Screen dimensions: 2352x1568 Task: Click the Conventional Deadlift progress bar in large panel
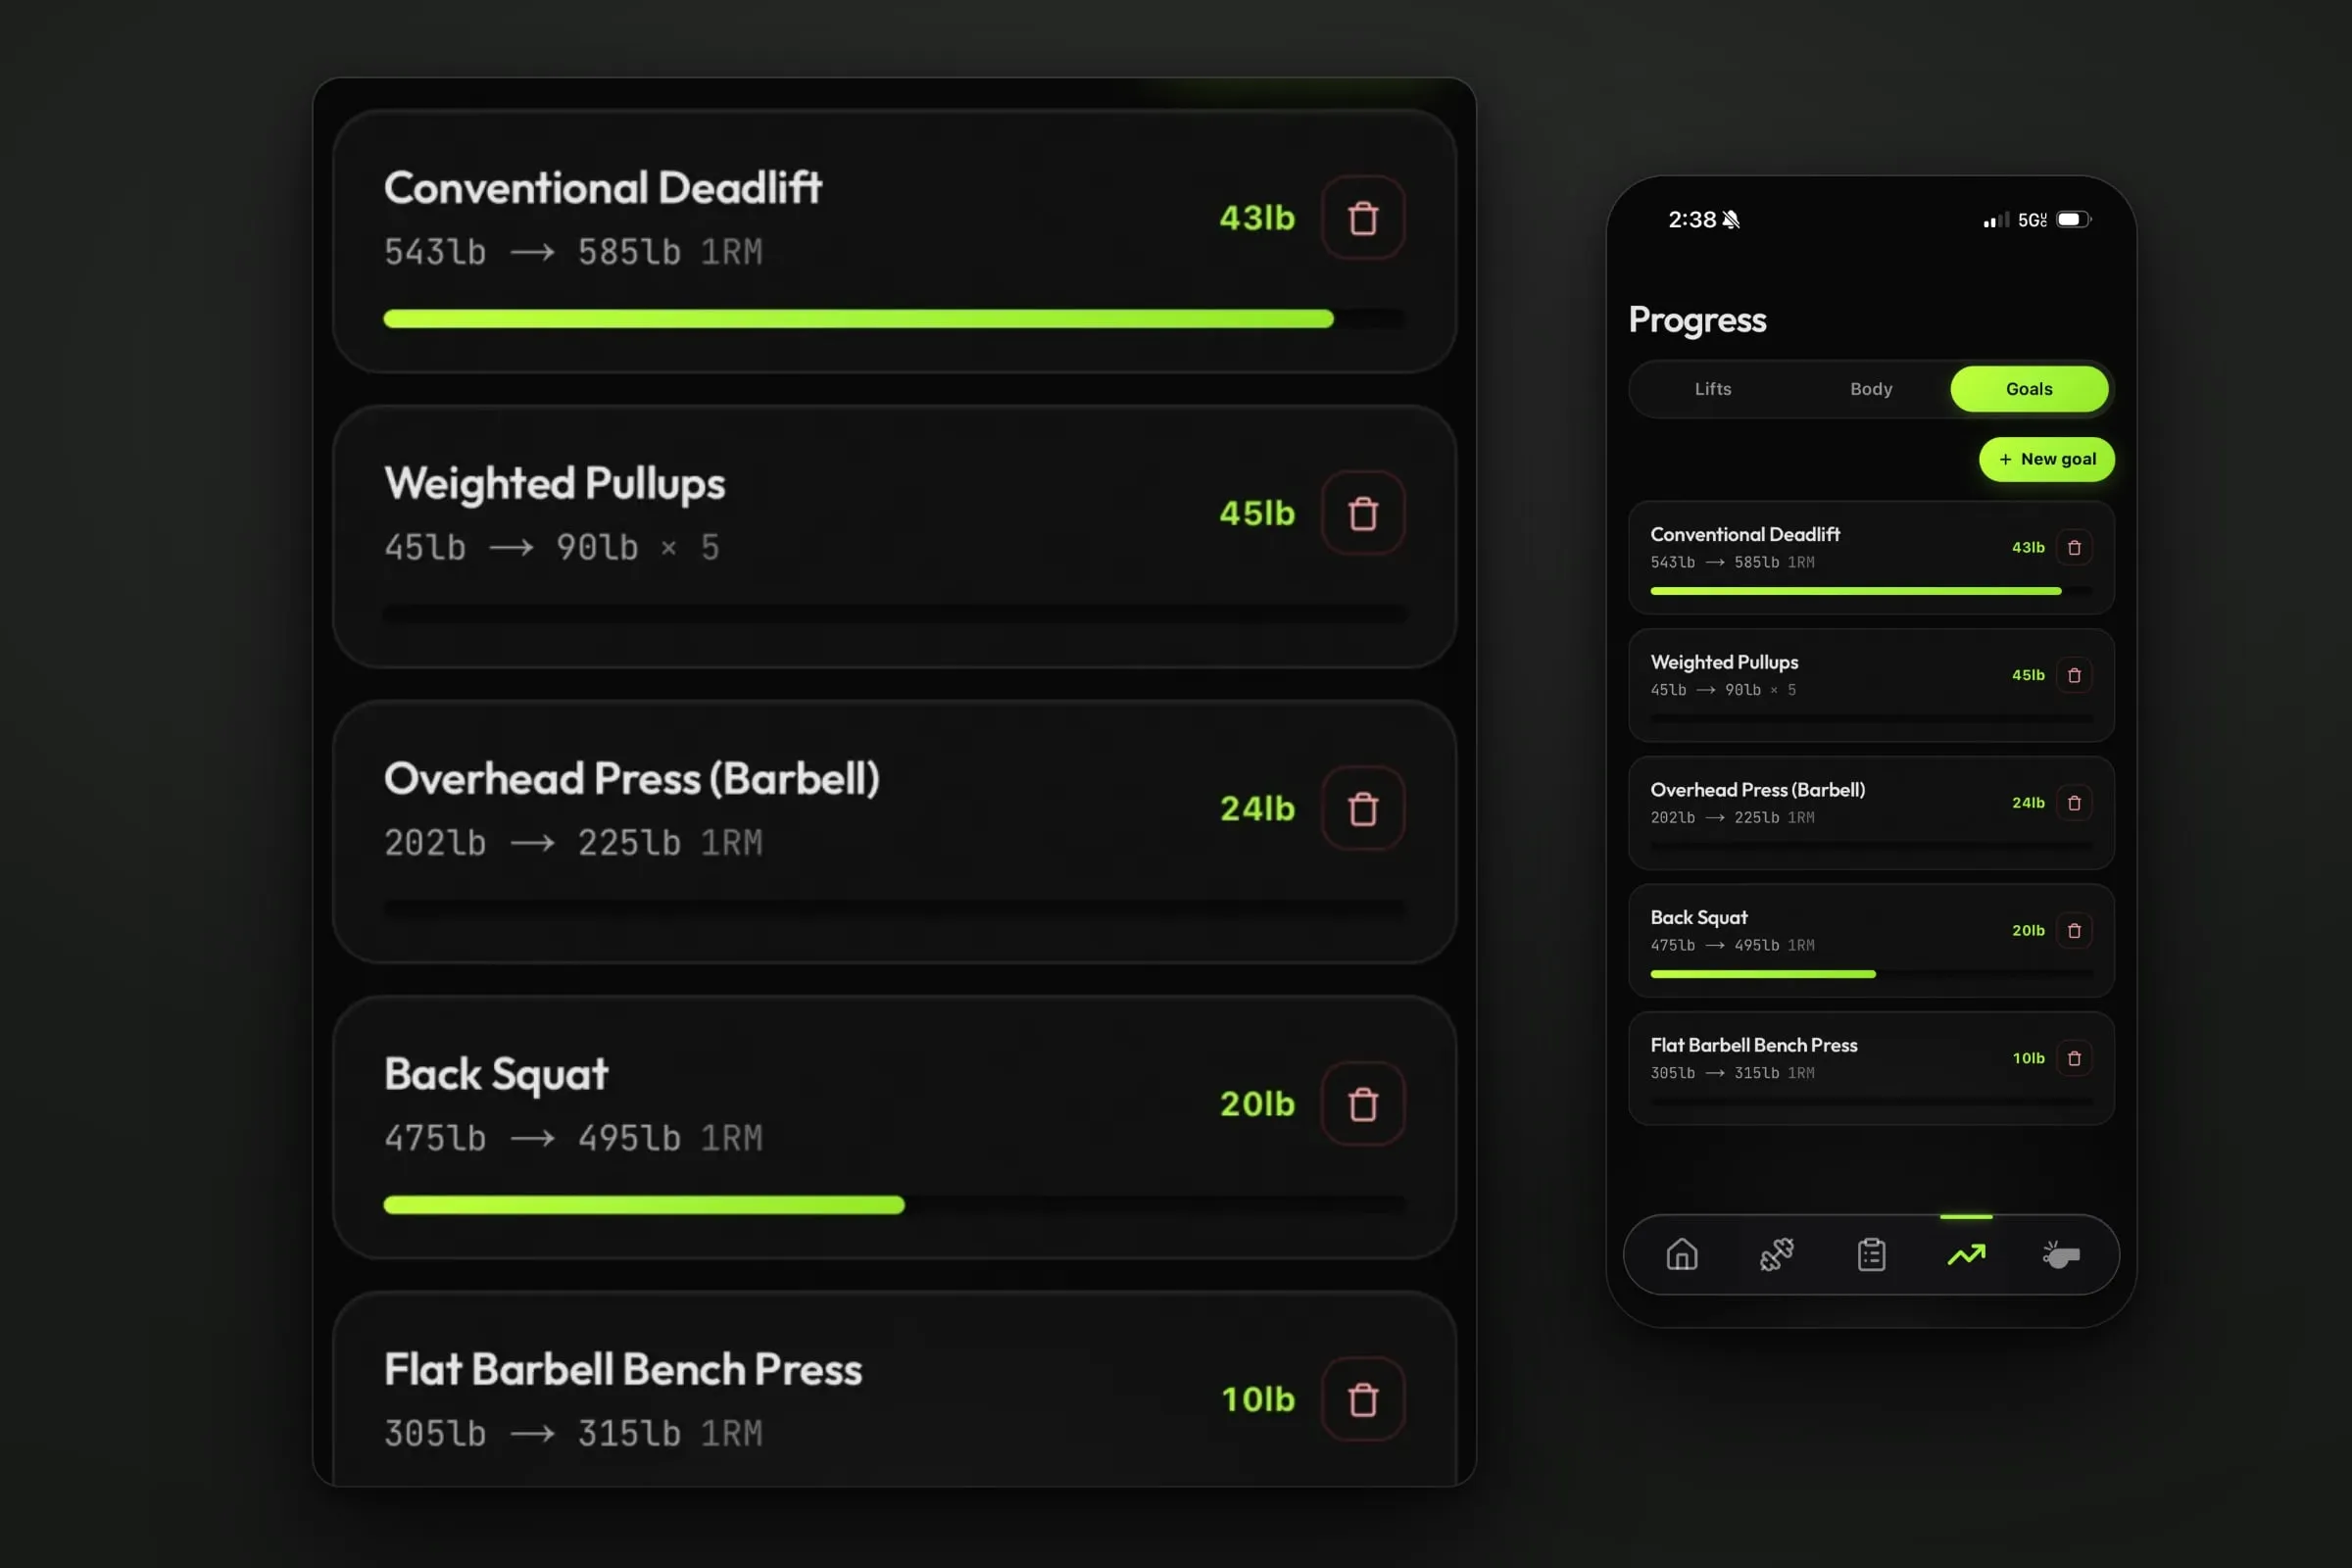pyautogui.click(x=895, y=319)
